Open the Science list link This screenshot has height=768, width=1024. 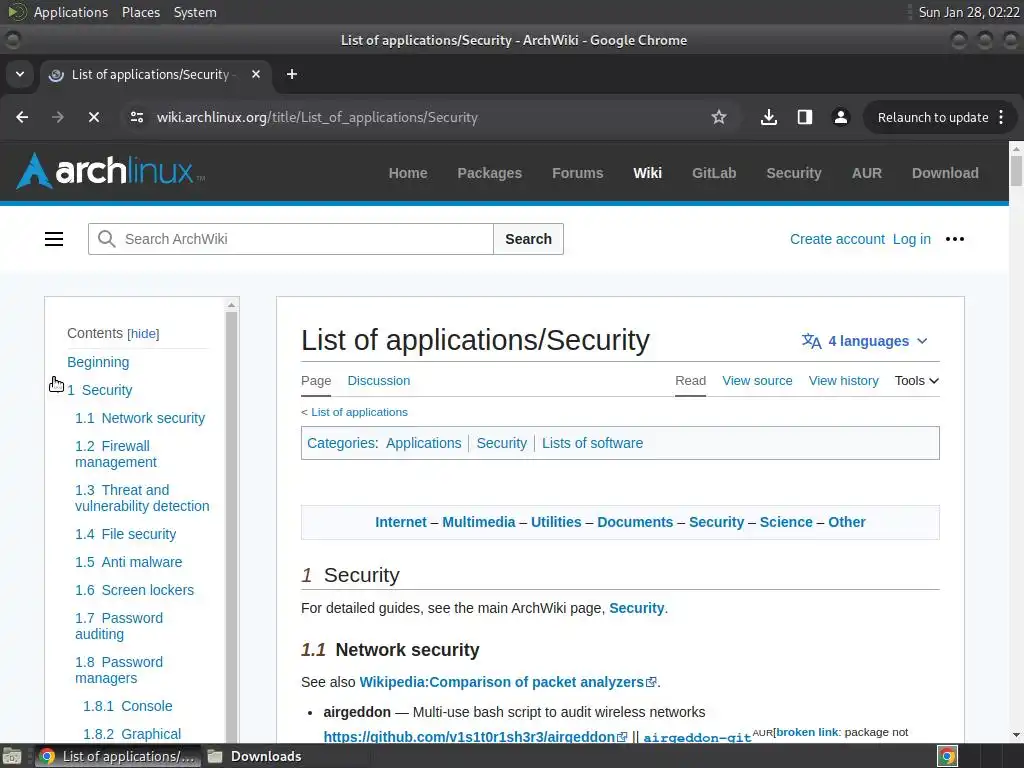click(786, 522)
